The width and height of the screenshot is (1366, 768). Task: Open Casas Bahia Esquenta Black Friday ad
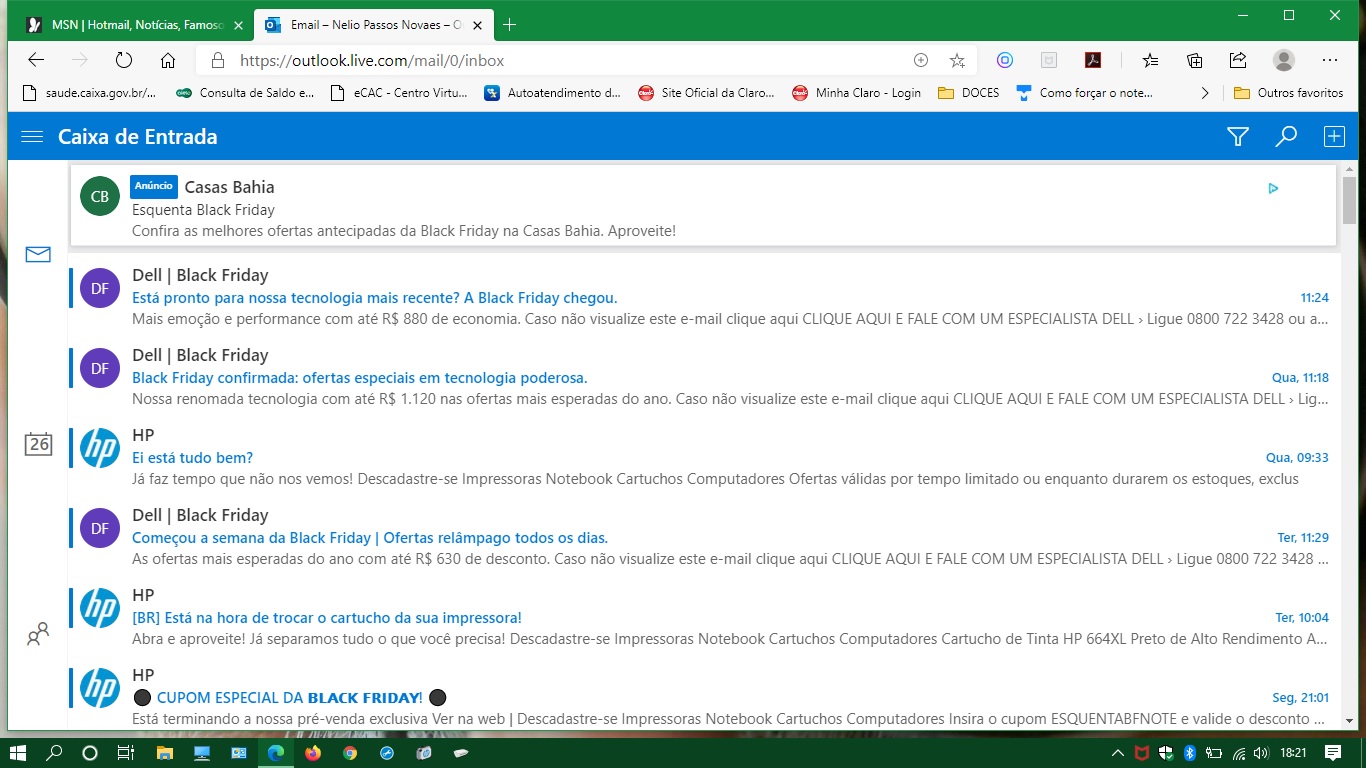(x=703, y=206)
